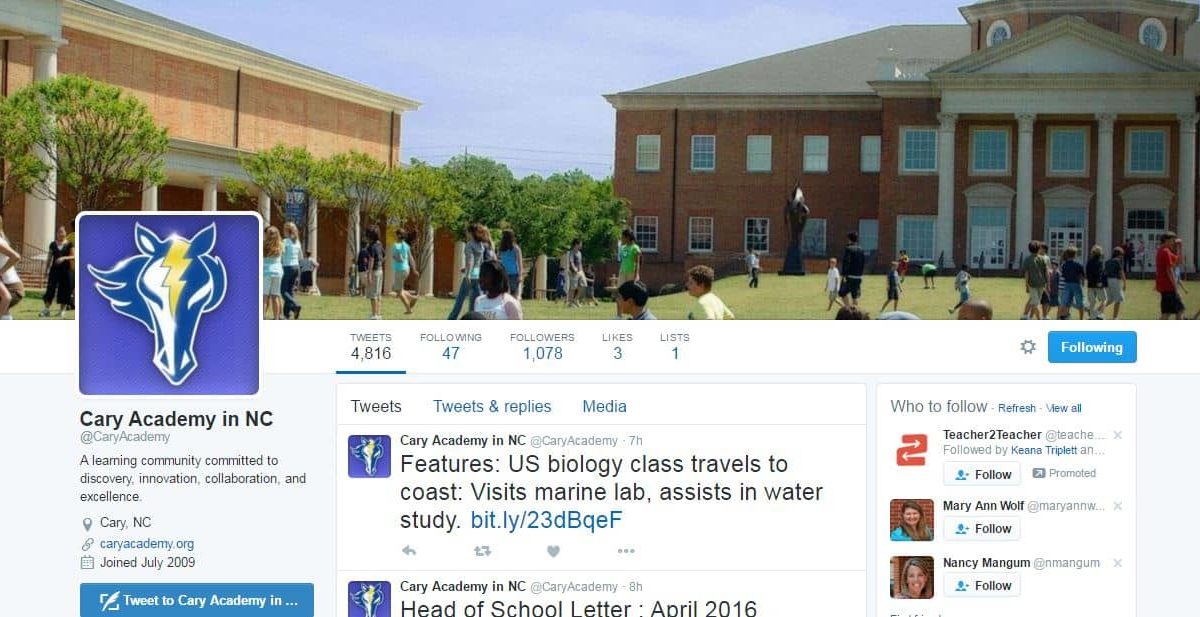This screenshot has width=1200, height=617.
Task: Dismiss the Teacher2Teacher follow suggestion
Action: (x=1118, y=435)
